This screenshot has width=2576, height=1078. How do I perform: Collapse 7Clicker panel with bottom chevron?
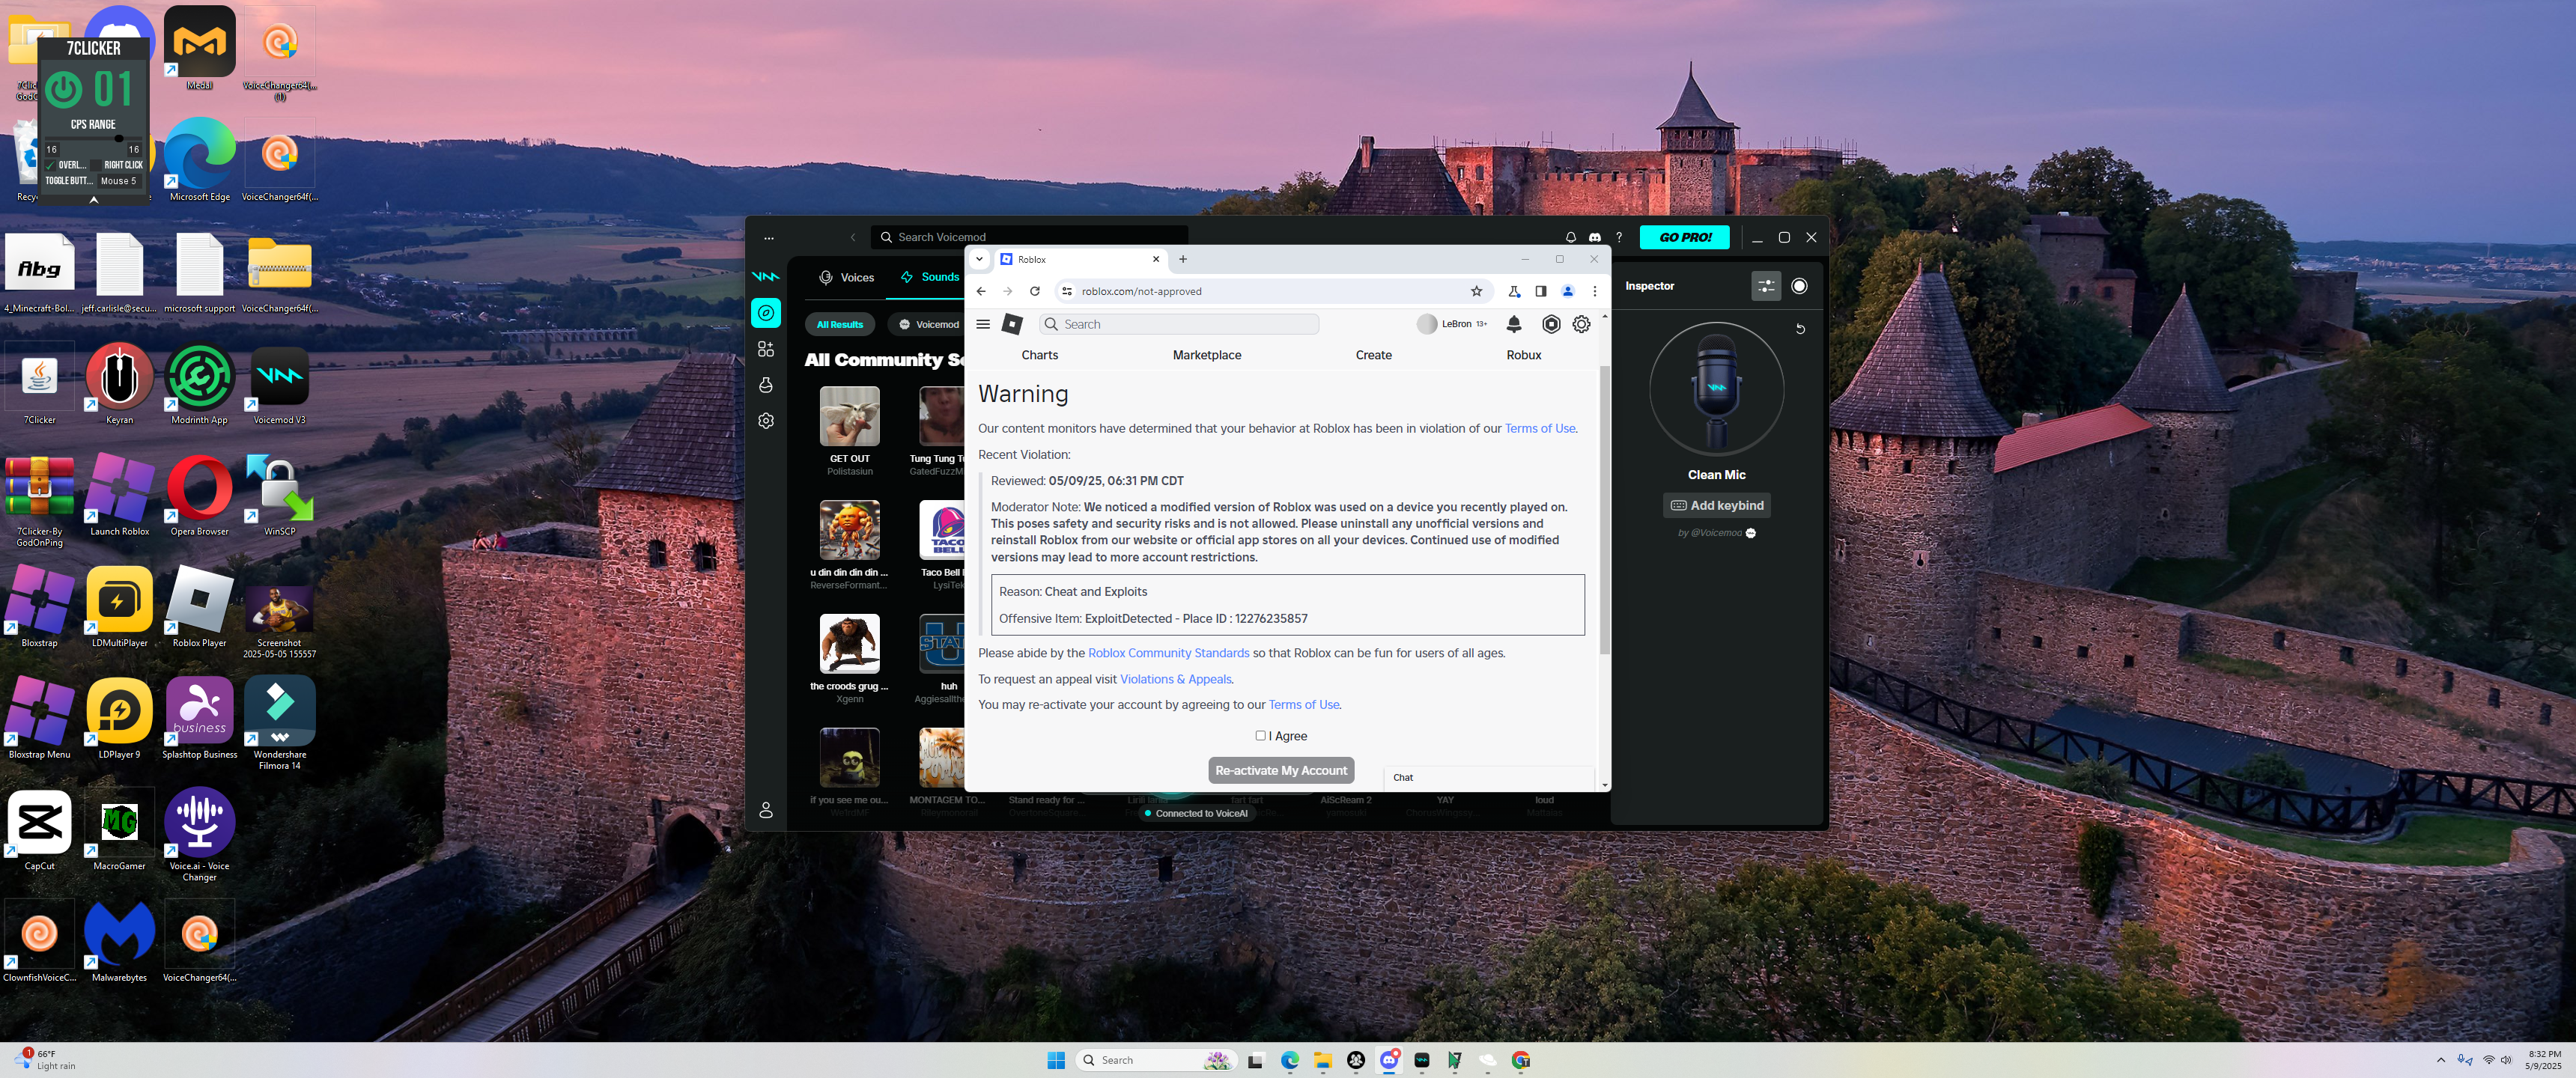click(x=94, y=200)
